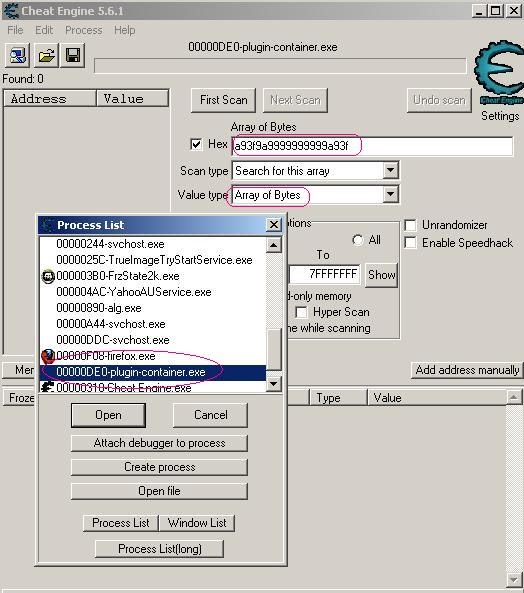Click the scan progress bar

280,65
